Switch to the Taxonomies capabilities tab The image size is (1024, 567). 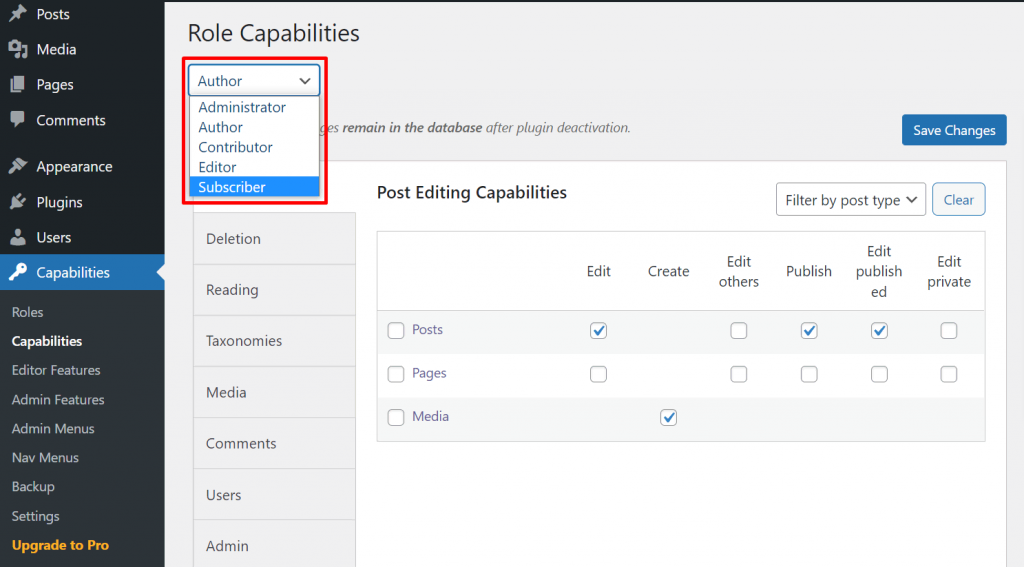coord(244,341)
